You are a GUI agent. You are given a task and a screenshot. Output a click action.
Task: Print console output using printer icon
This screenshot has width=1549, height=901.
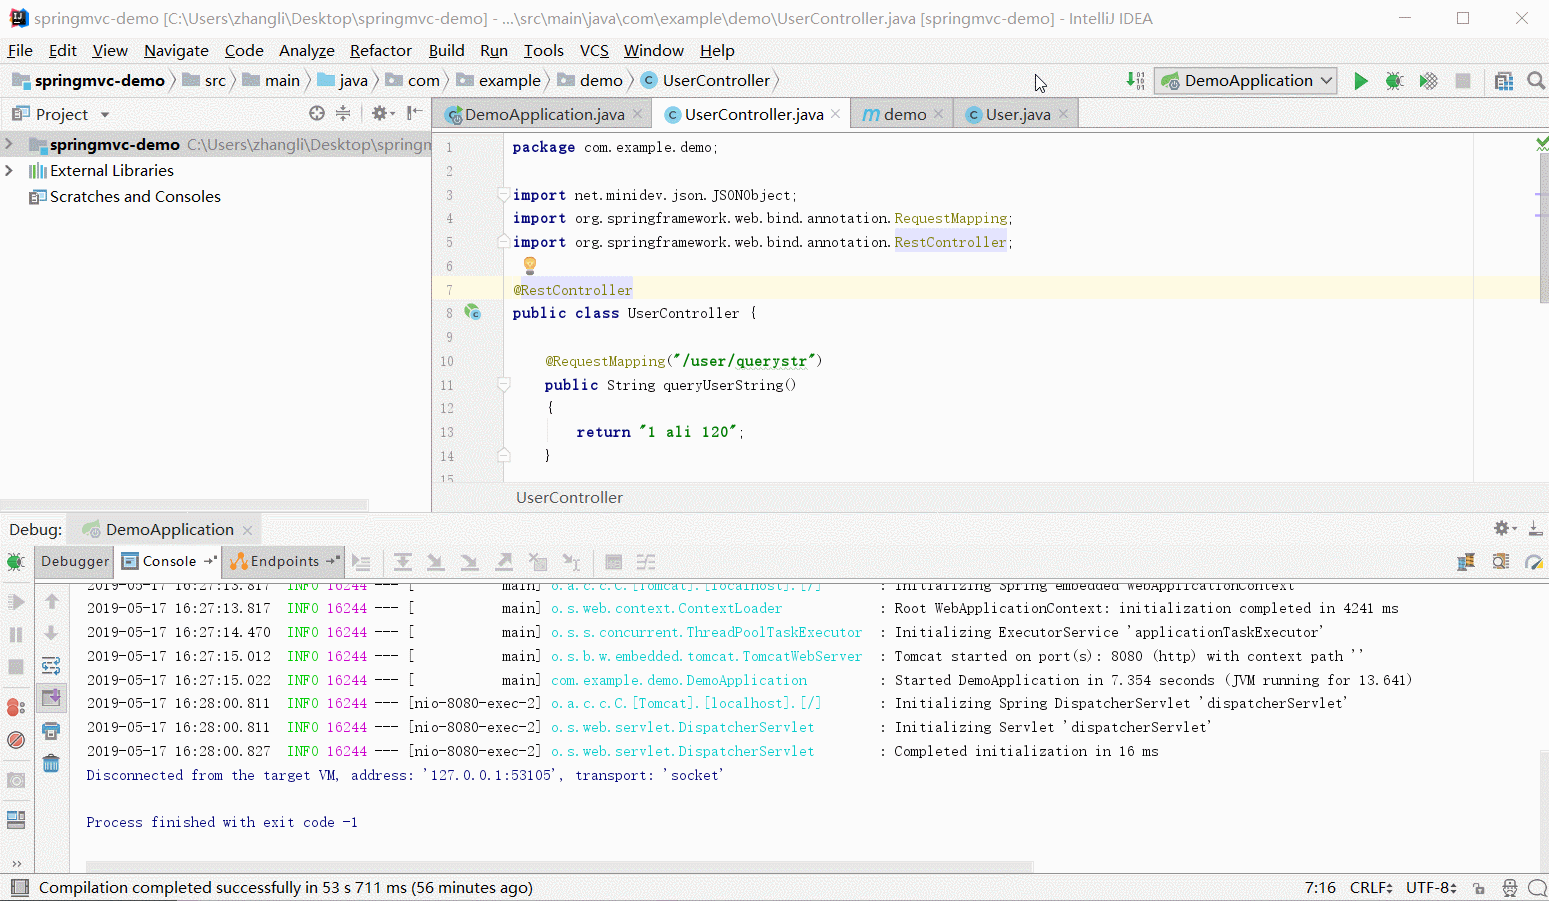click(51, 731)
